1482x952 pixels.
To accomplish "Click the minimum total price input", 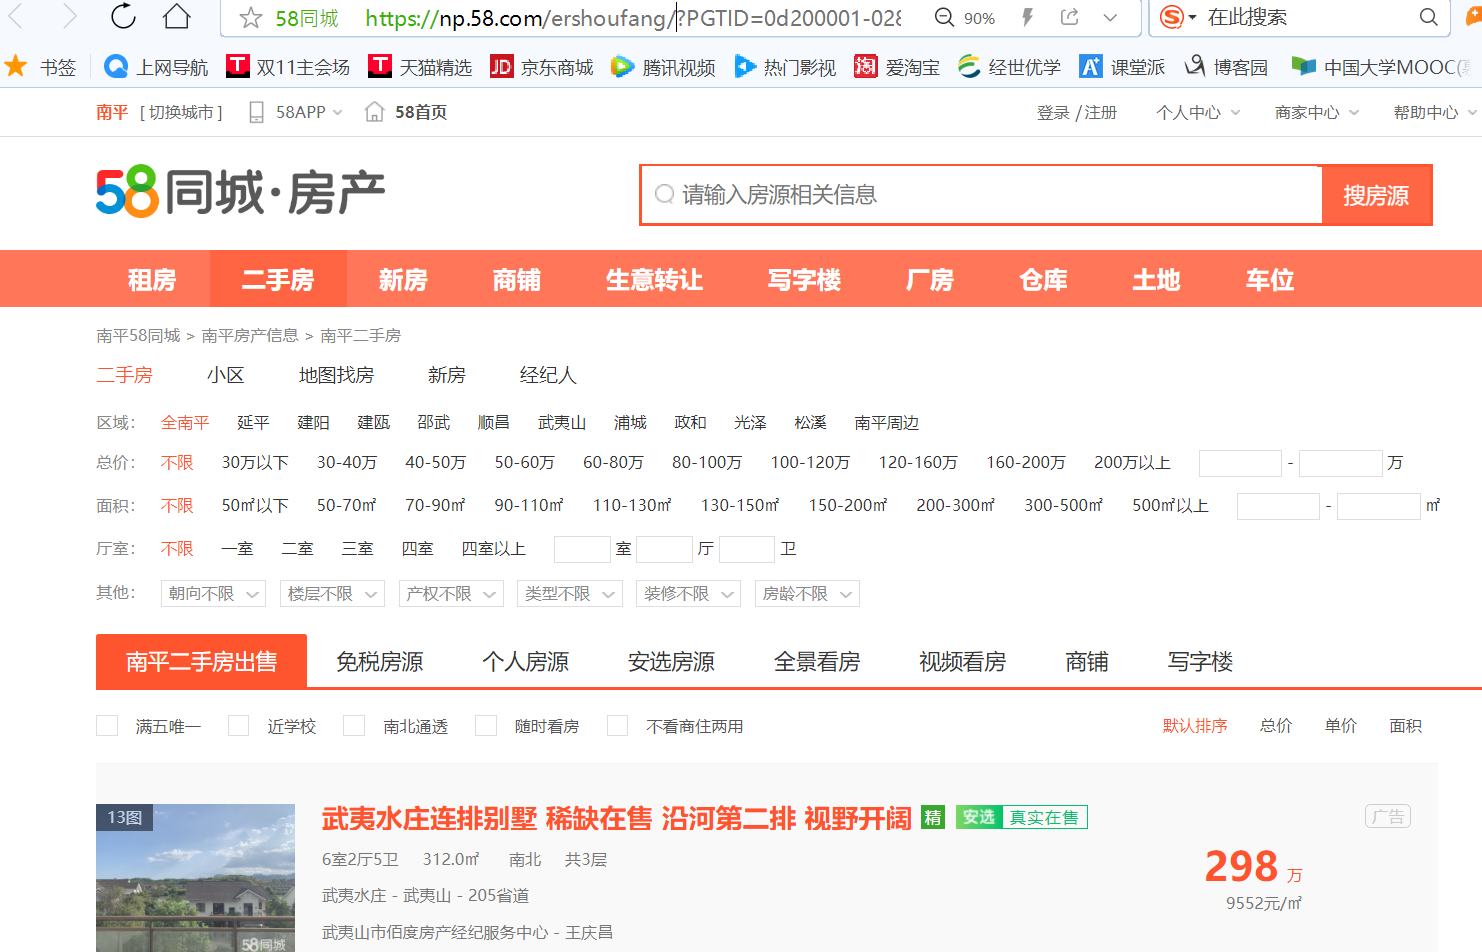I will [x=1240, y=463].
